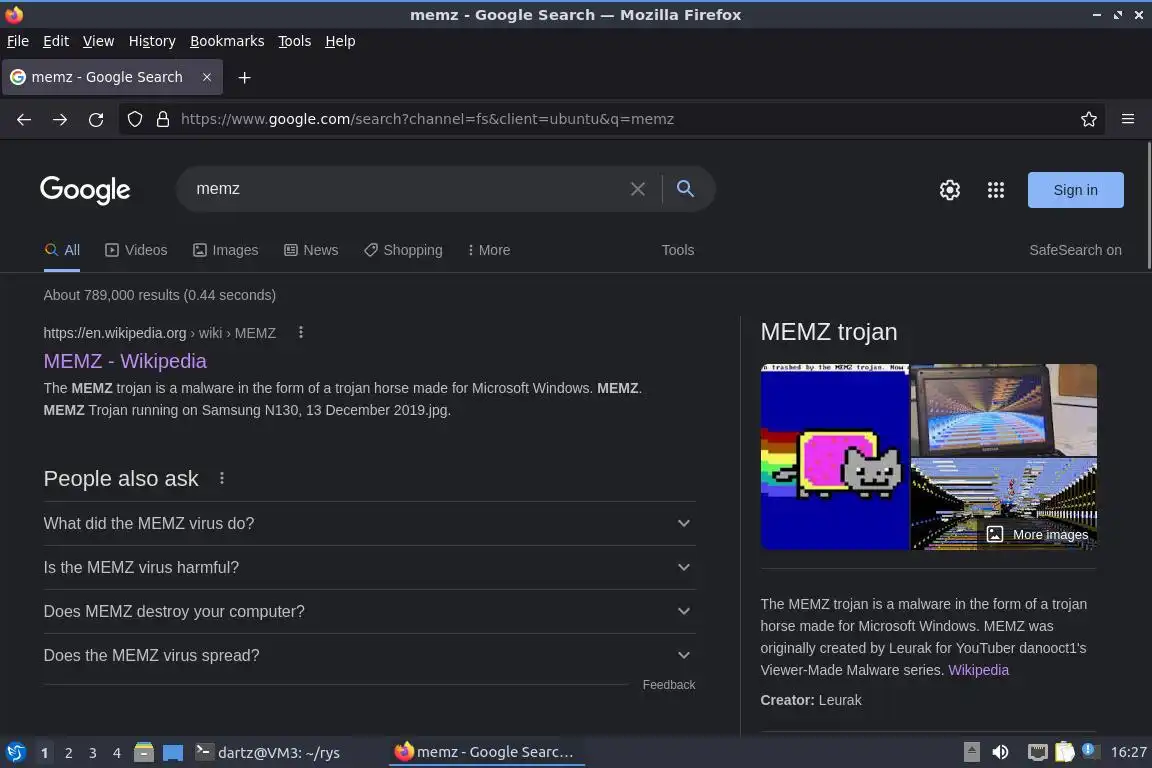Open the Tools search options
Screen dimensions: 1152x768
click(x=677, y=250)
